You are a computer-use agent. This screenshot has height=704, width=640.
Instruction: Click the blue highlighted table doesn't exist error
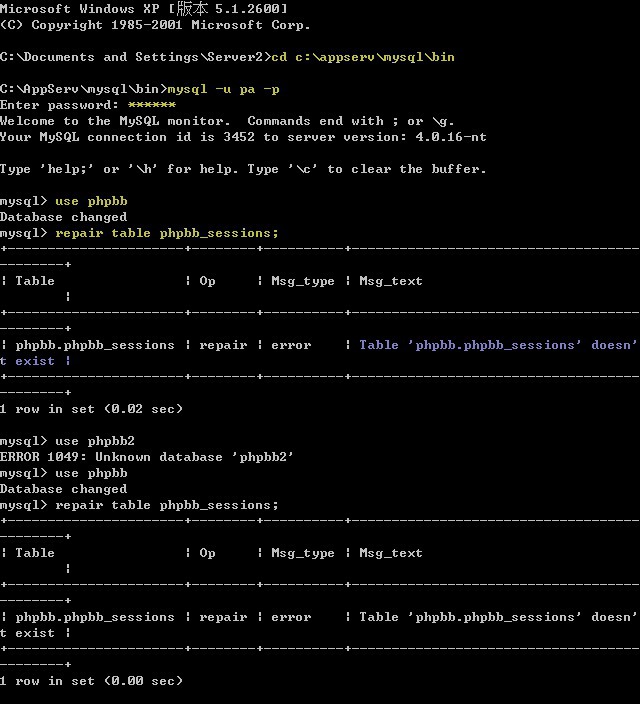[x=497, y=345]
